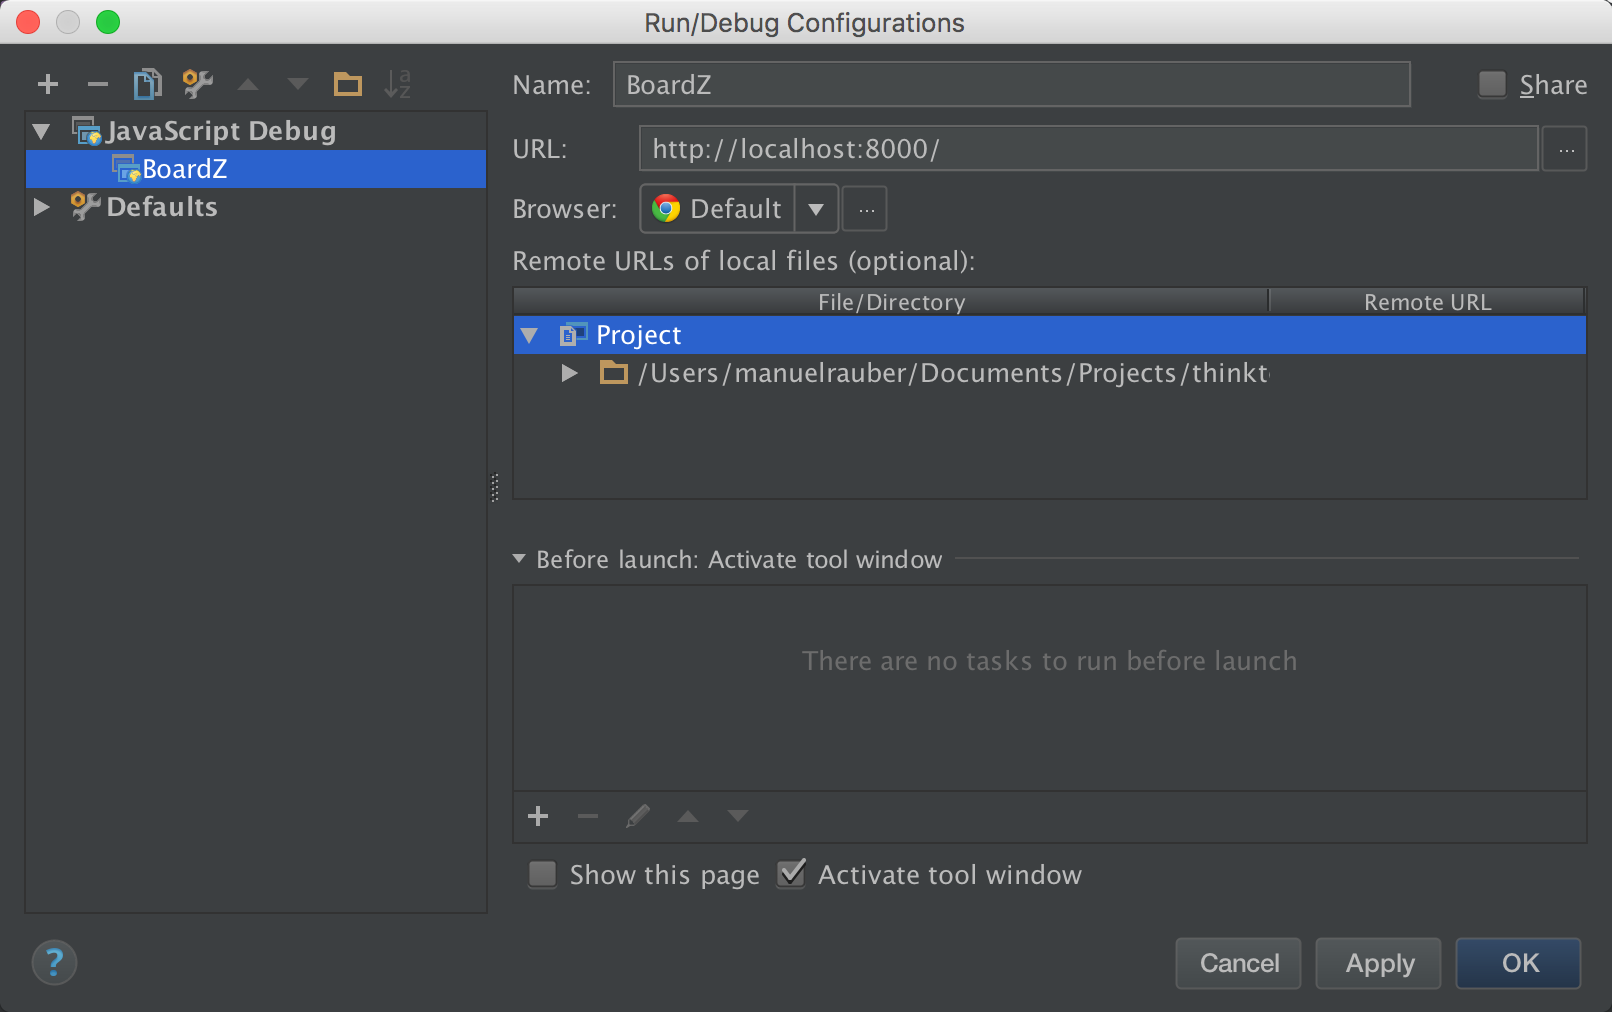This screenshot has width=1612, height=1012.
Task: Create a new configuration folder
Action: (x=347, y=84)
